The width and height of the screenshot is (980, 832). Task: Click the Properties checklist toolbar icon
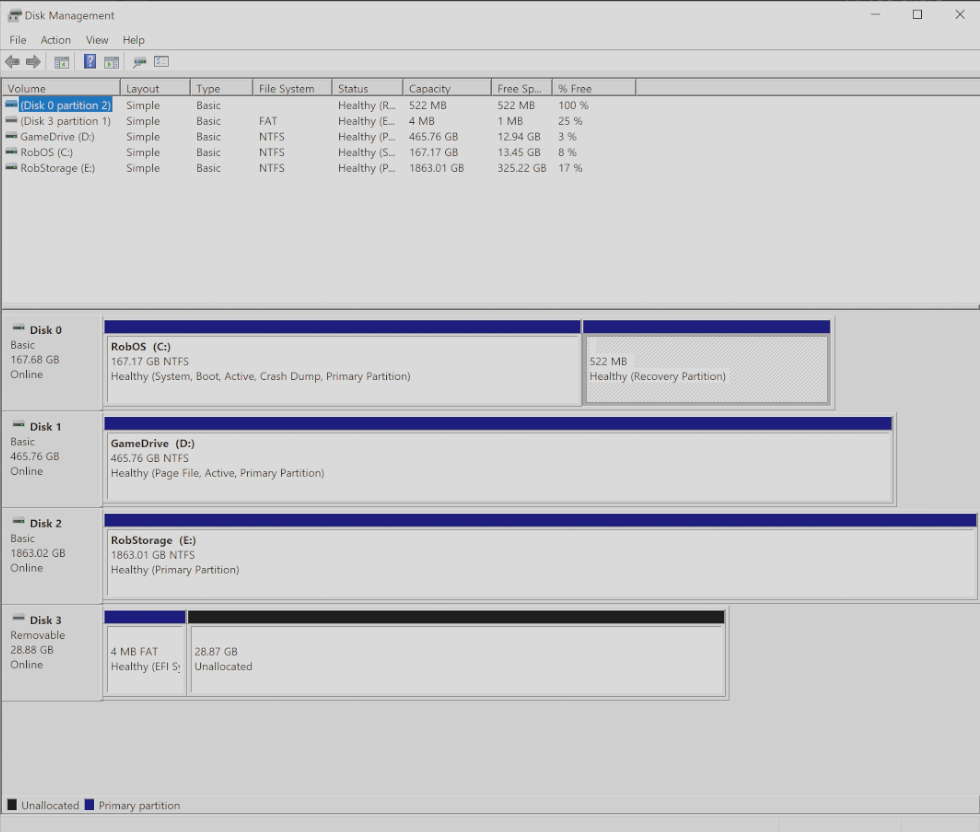click(162, 62)
